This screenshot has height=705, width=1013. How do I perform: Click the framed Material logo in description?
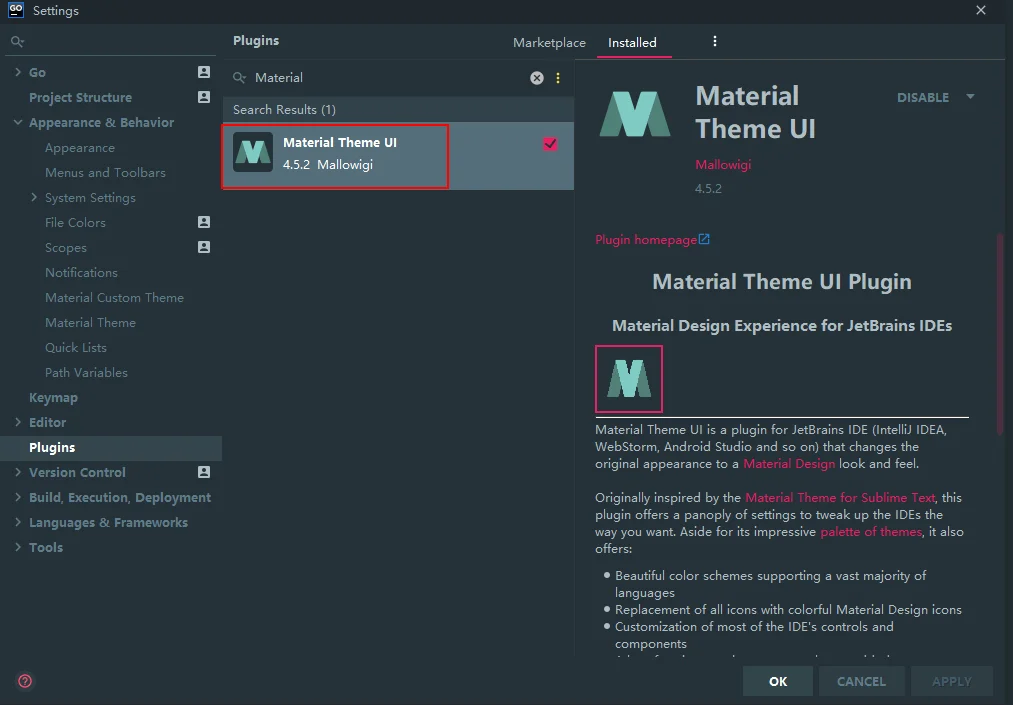[x=629, y=379]
